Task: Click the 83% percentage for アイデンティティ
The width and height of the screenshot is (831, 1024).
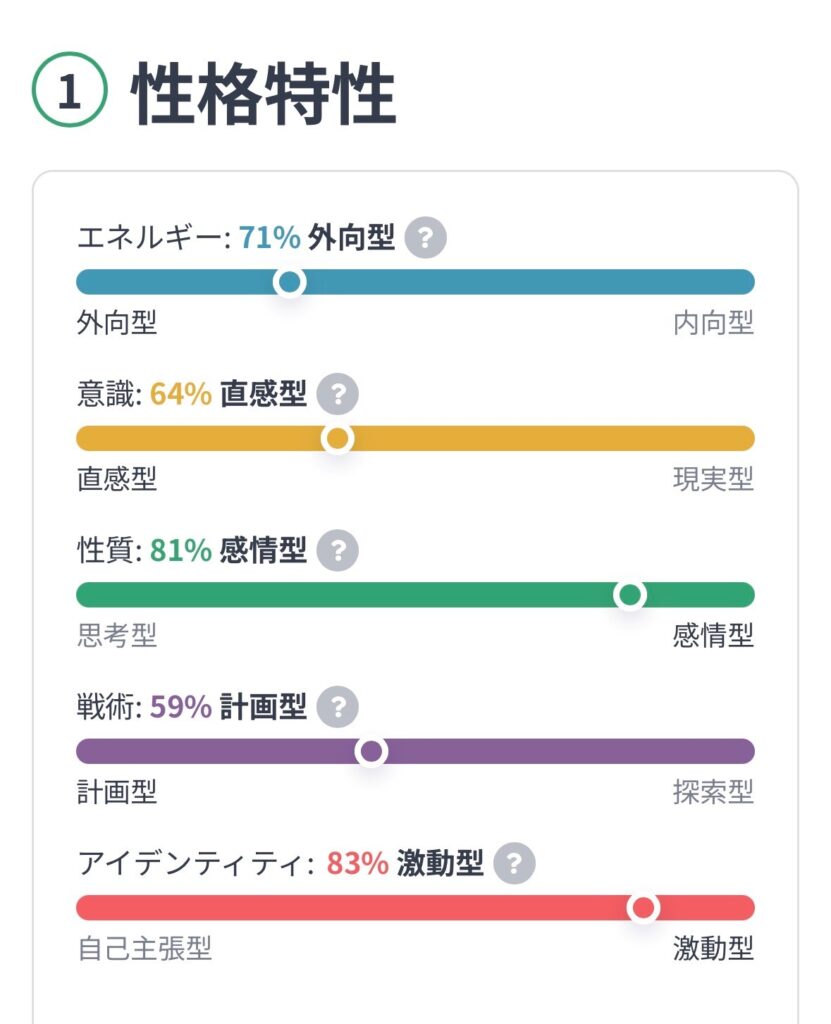Action: [x=357, y=864]
